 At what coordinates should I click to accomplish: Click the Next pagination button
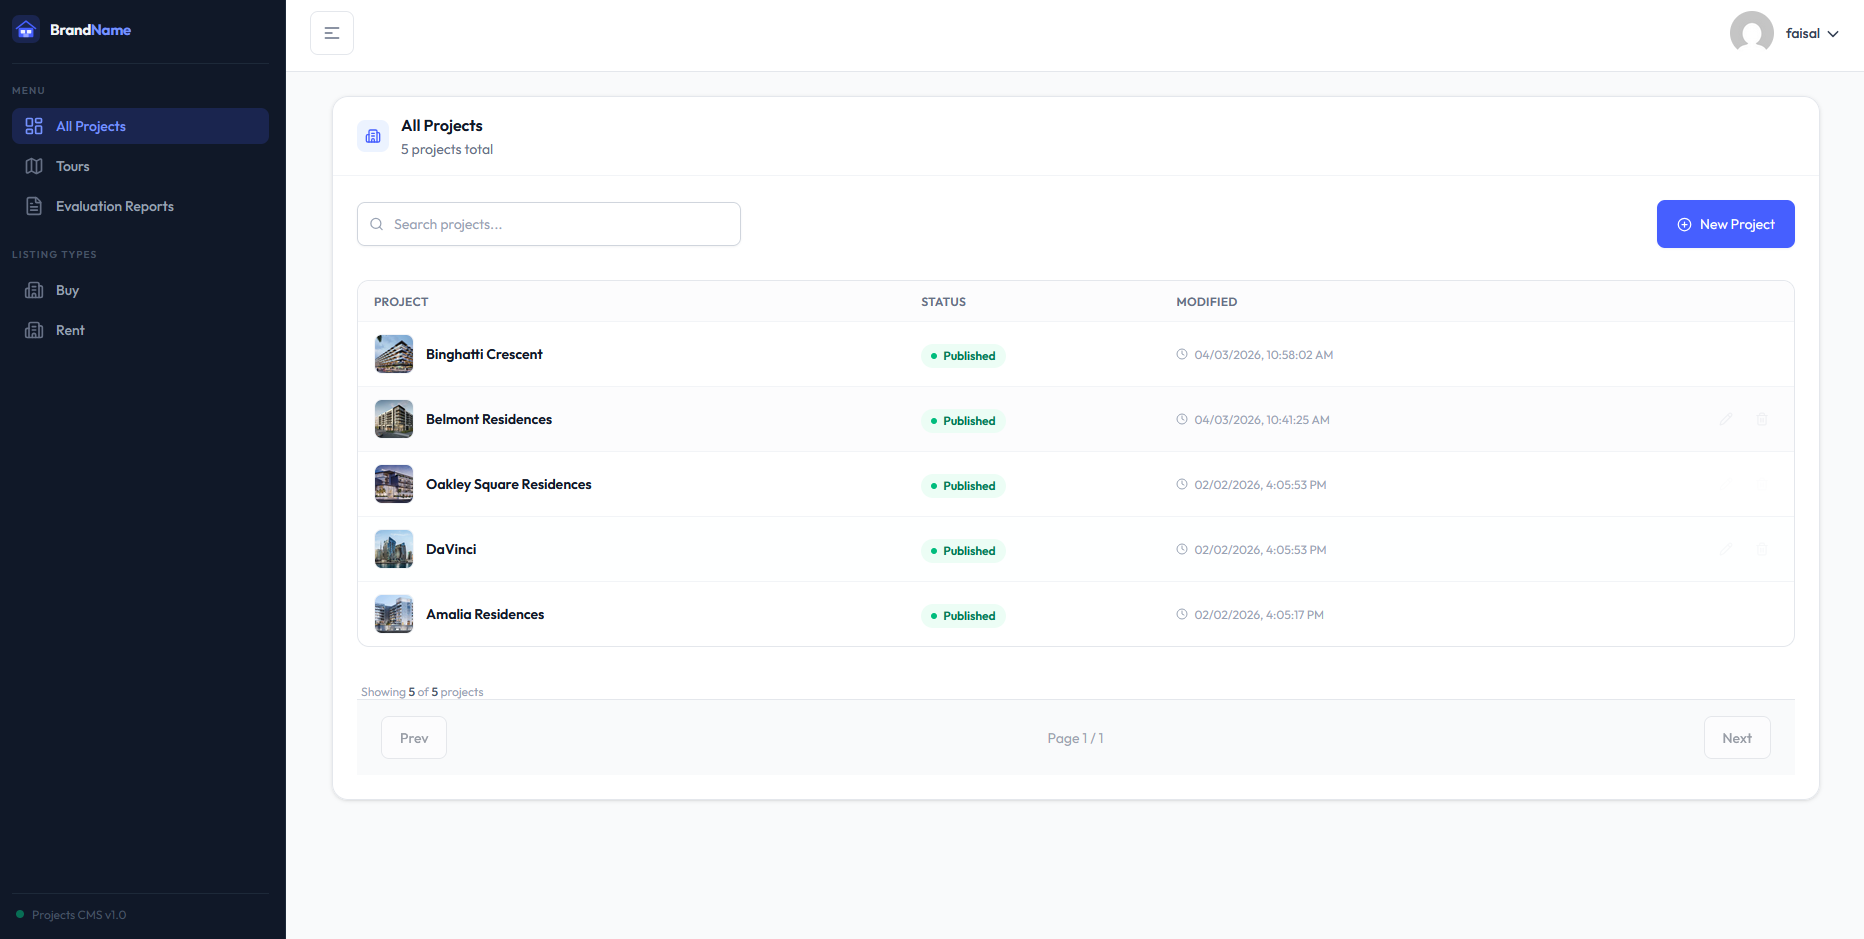[1736, 738]
